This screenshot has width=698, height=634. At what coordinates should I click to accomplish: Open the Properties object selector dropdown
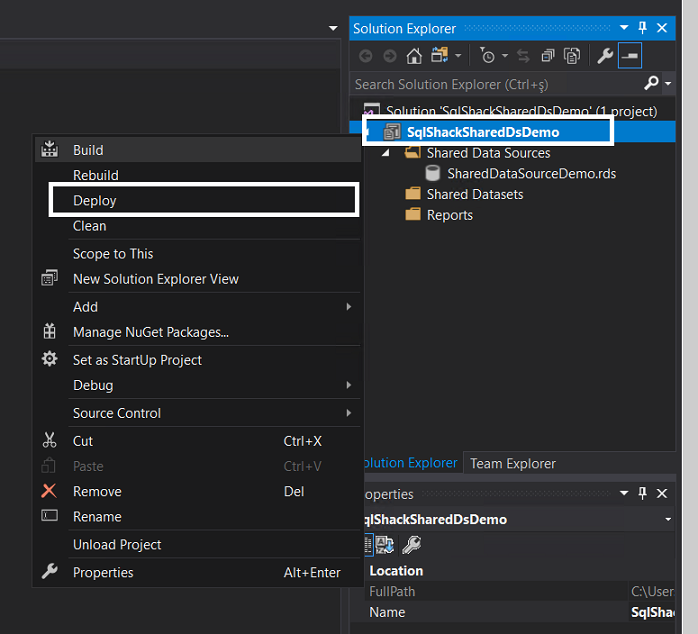667,520
